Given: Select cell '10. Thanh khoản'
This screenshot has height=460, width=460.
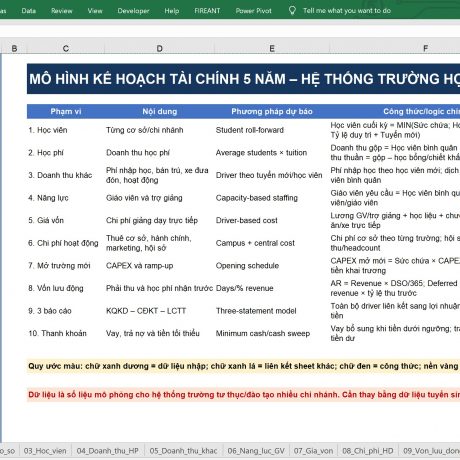Looking at the screenshot, I should point(66,333).
